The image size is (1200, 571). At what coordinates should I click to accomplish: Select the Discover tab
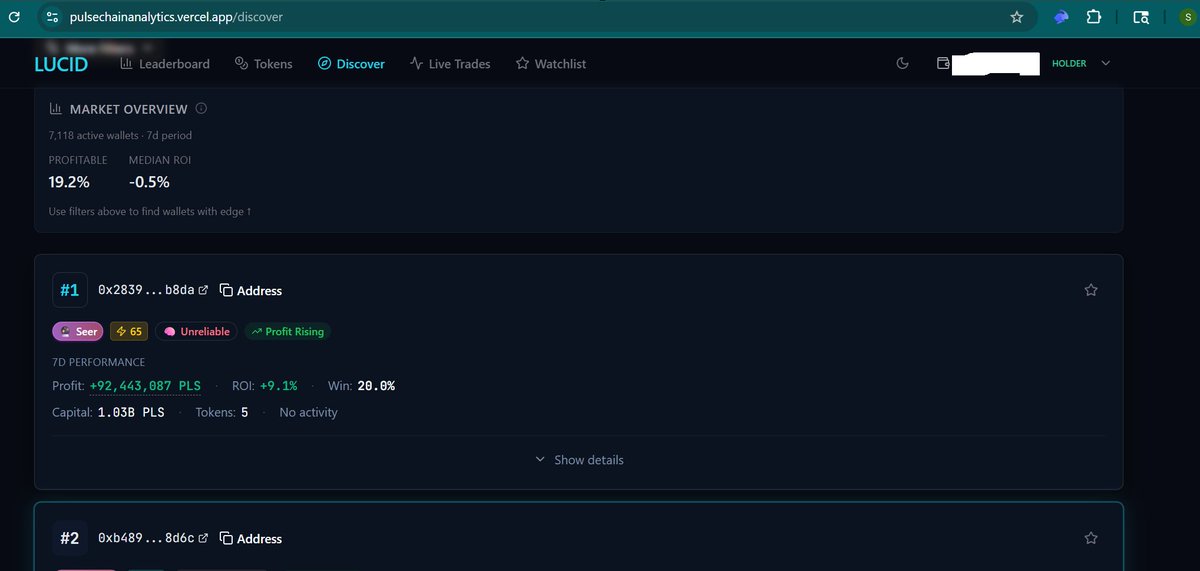point(351,64)
